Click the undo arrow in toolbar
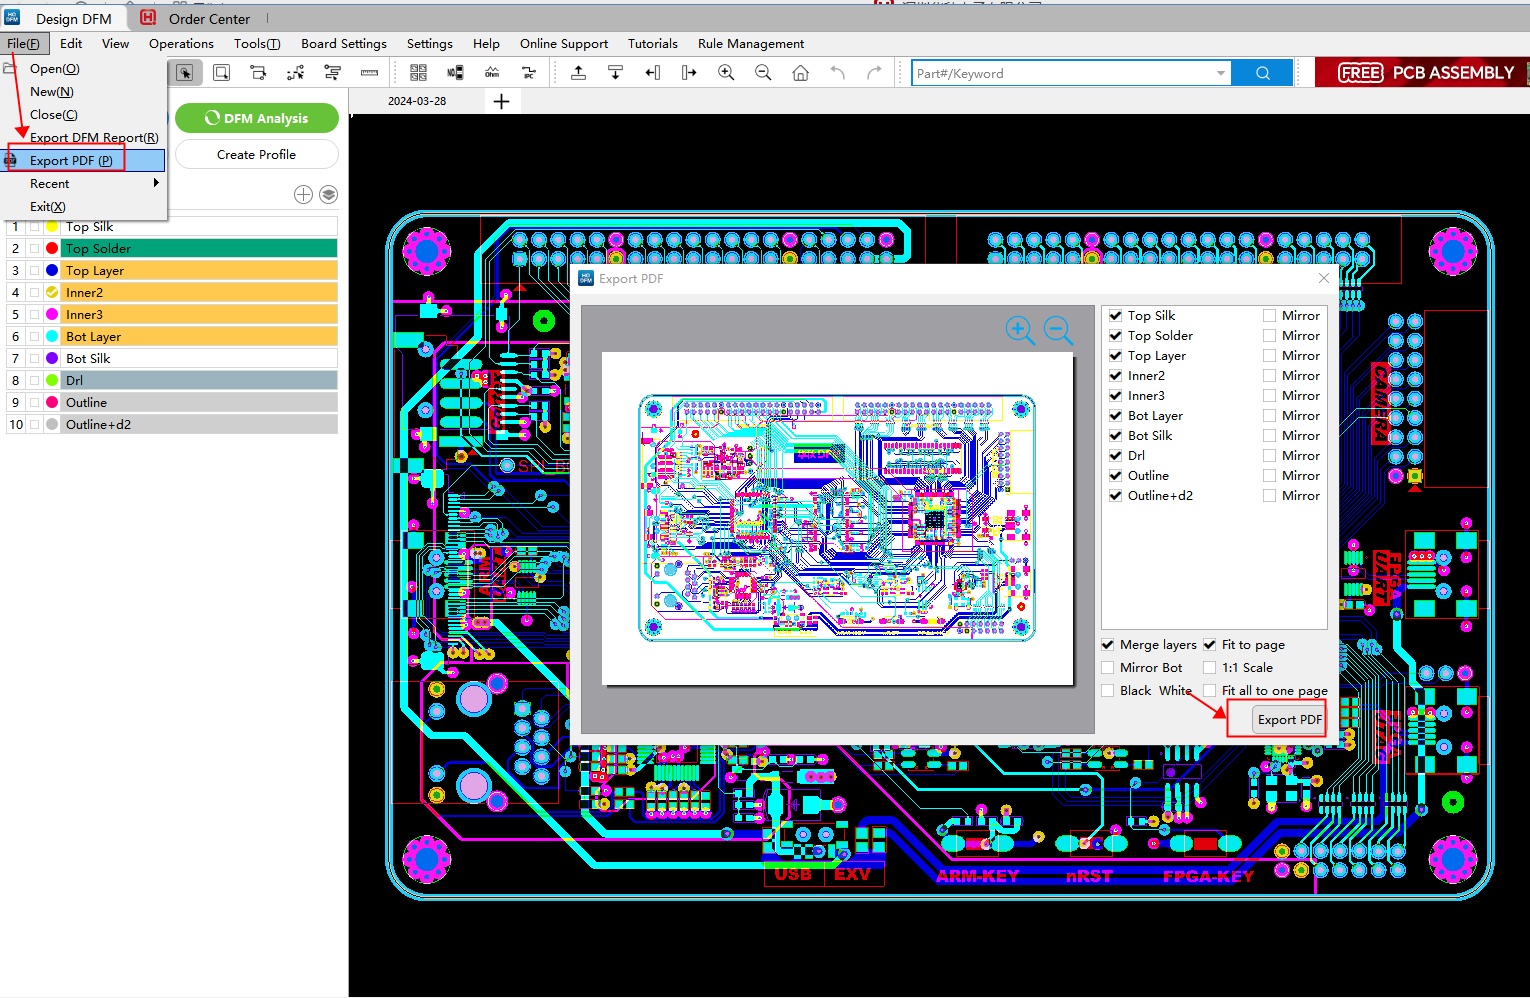Screen dimensions: 1530x998 point(837,73)
